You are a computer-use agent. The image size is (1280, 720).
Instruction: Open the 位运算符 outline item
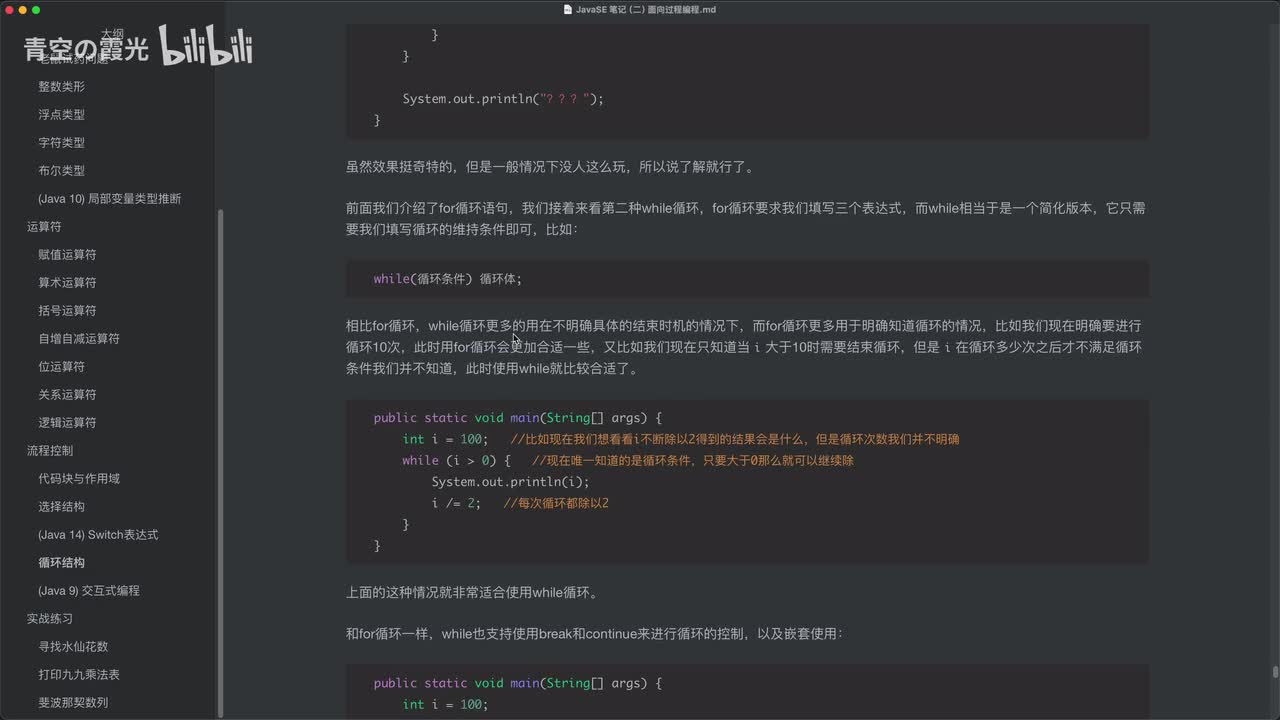point(62,367)
